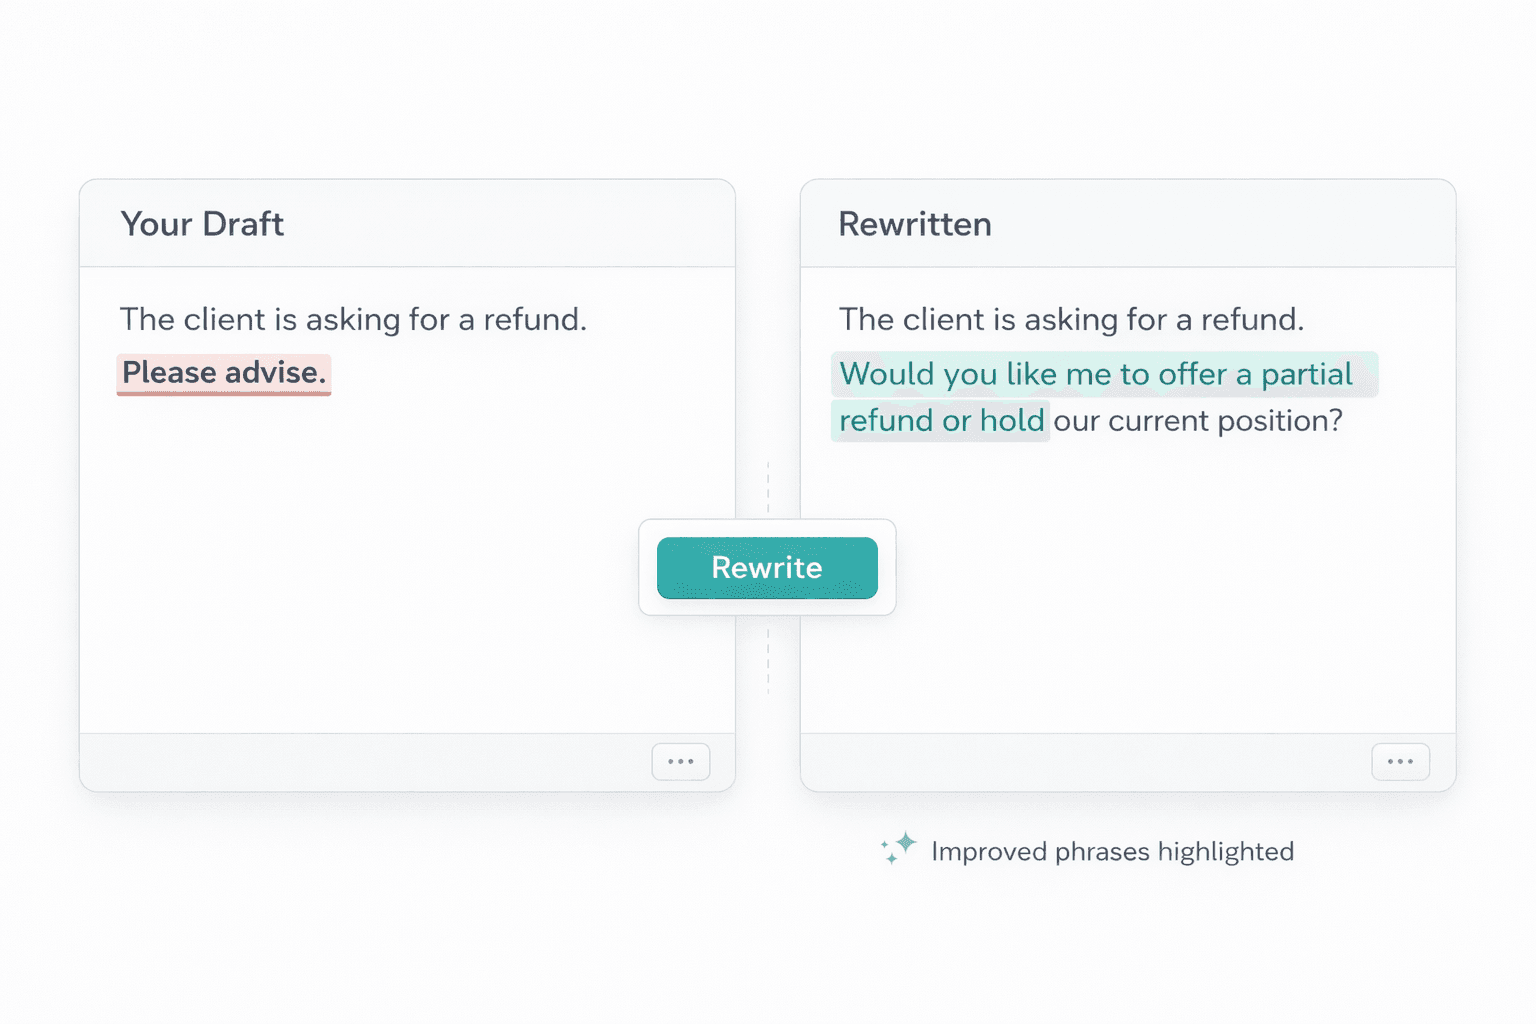Toggle the 'refund or hold' highlighted phrase

point(940,421)
